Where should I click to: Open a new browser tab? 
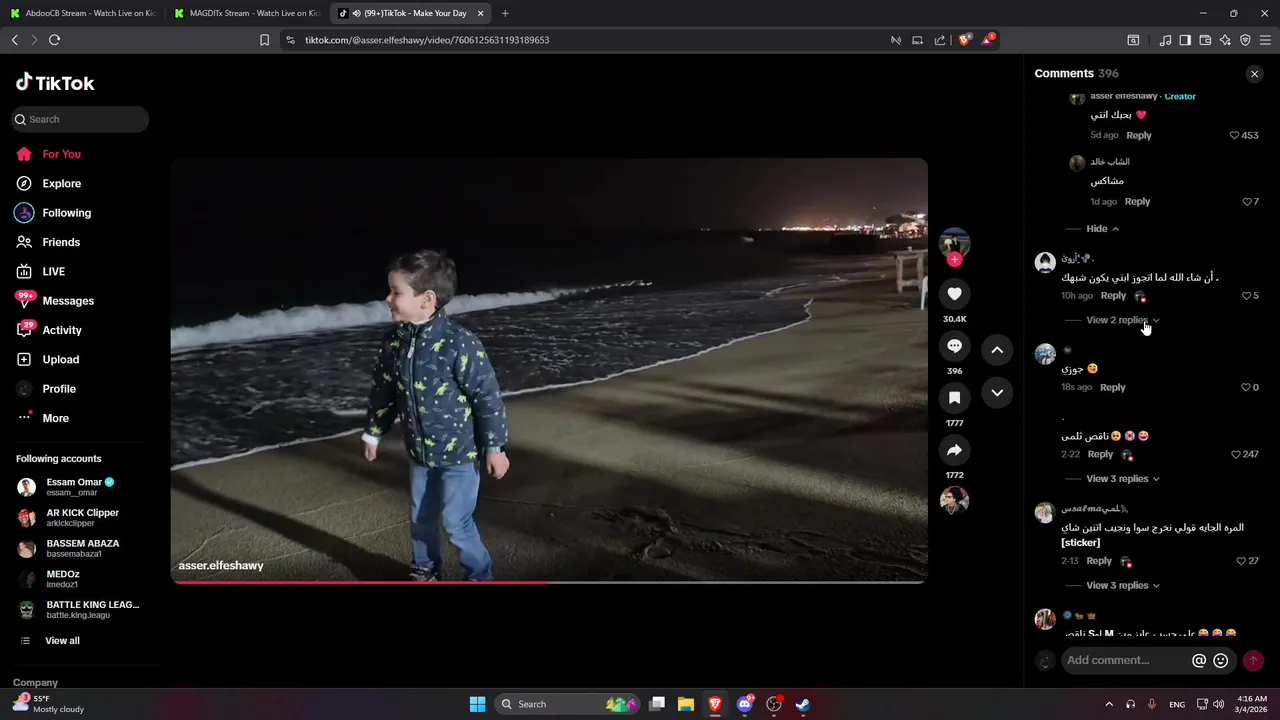(x=505, y=13)
